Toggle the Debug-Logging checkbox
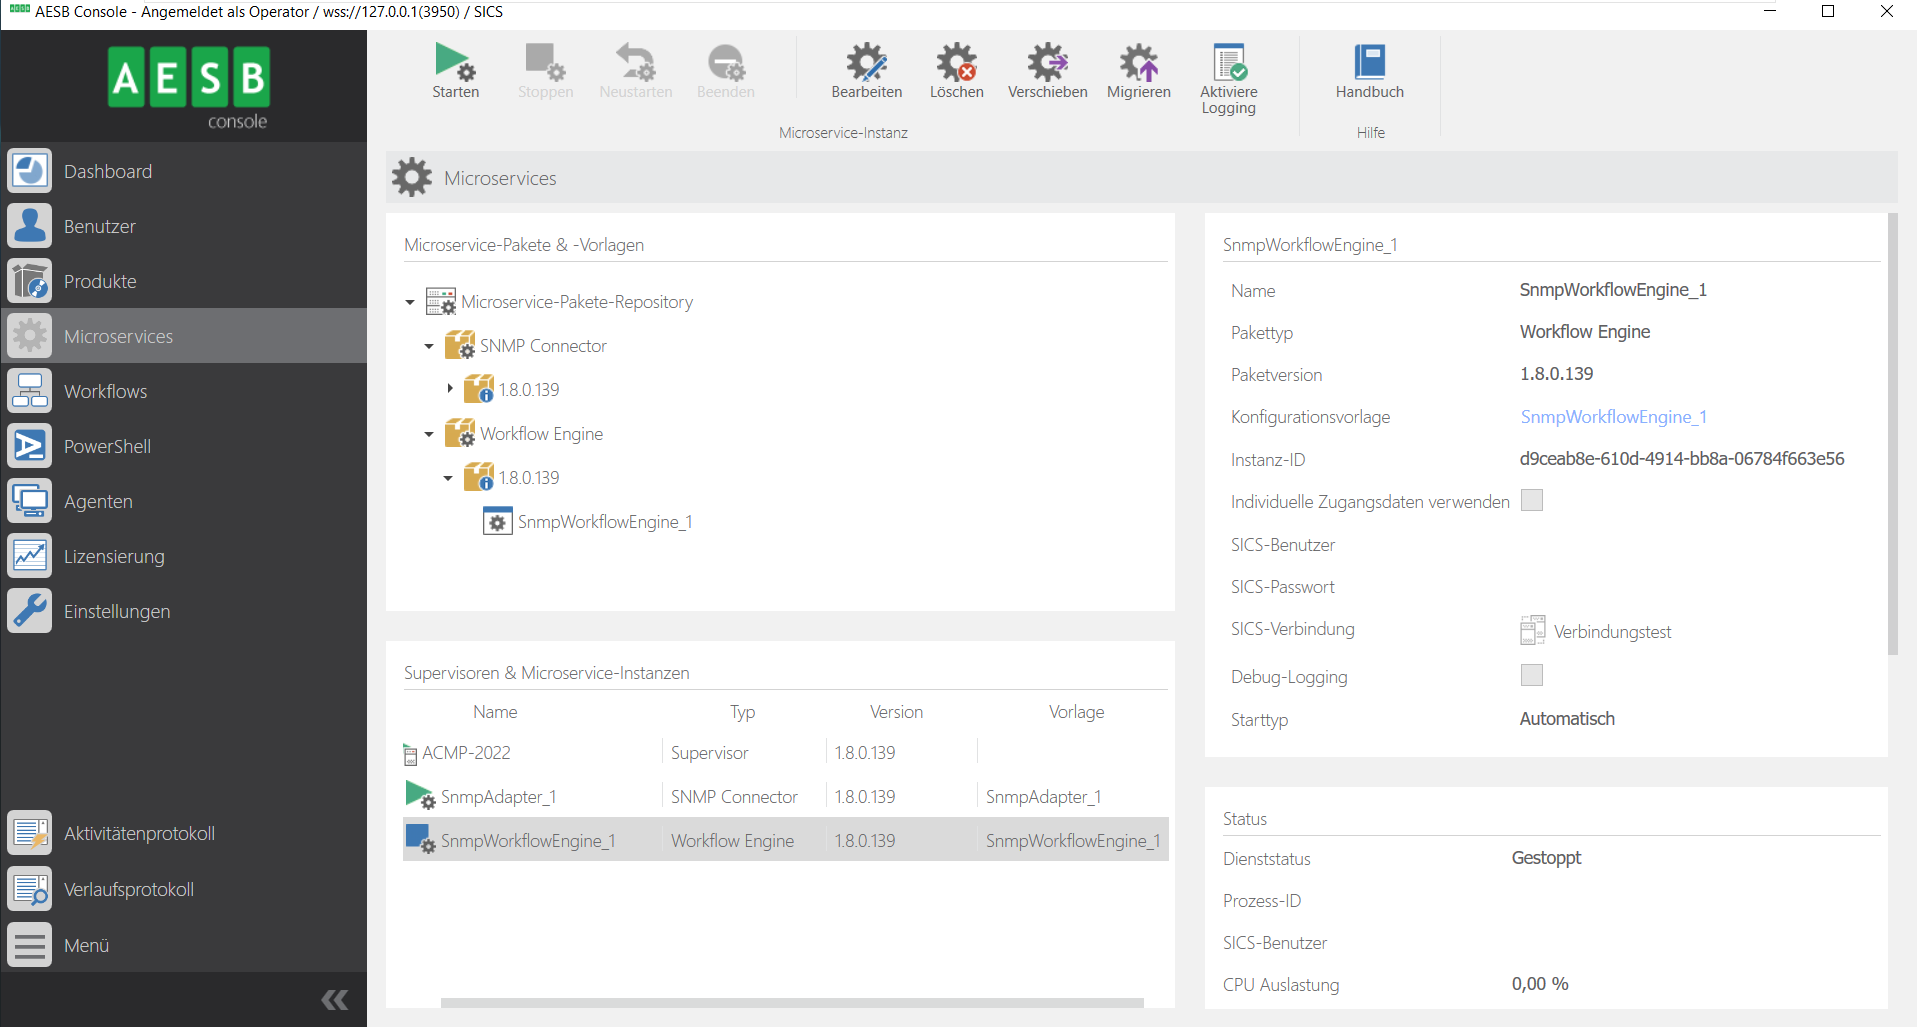 pyautogui.click(x=1531, y=675)
